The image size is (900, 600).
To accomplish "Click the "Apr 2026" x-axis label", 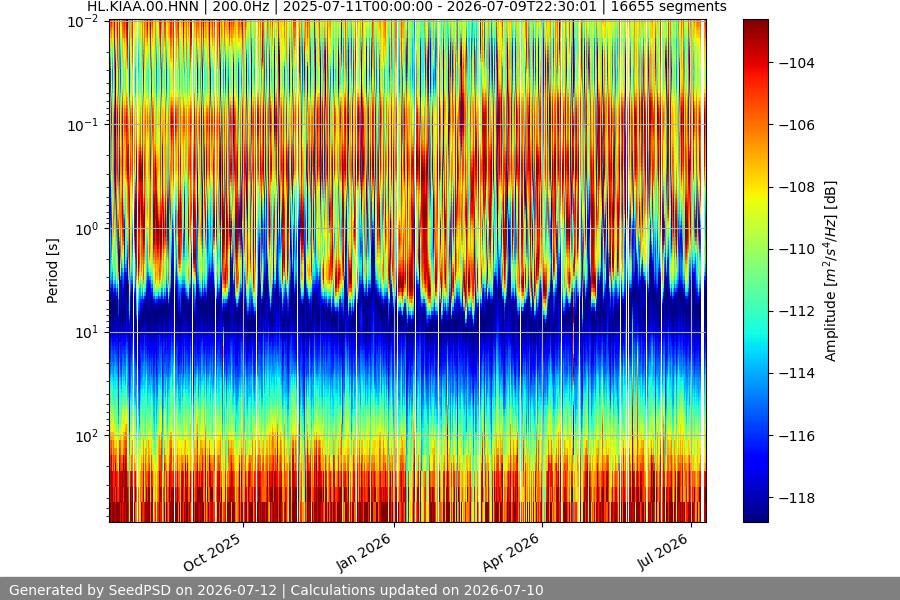I will (x=511, y=552).
